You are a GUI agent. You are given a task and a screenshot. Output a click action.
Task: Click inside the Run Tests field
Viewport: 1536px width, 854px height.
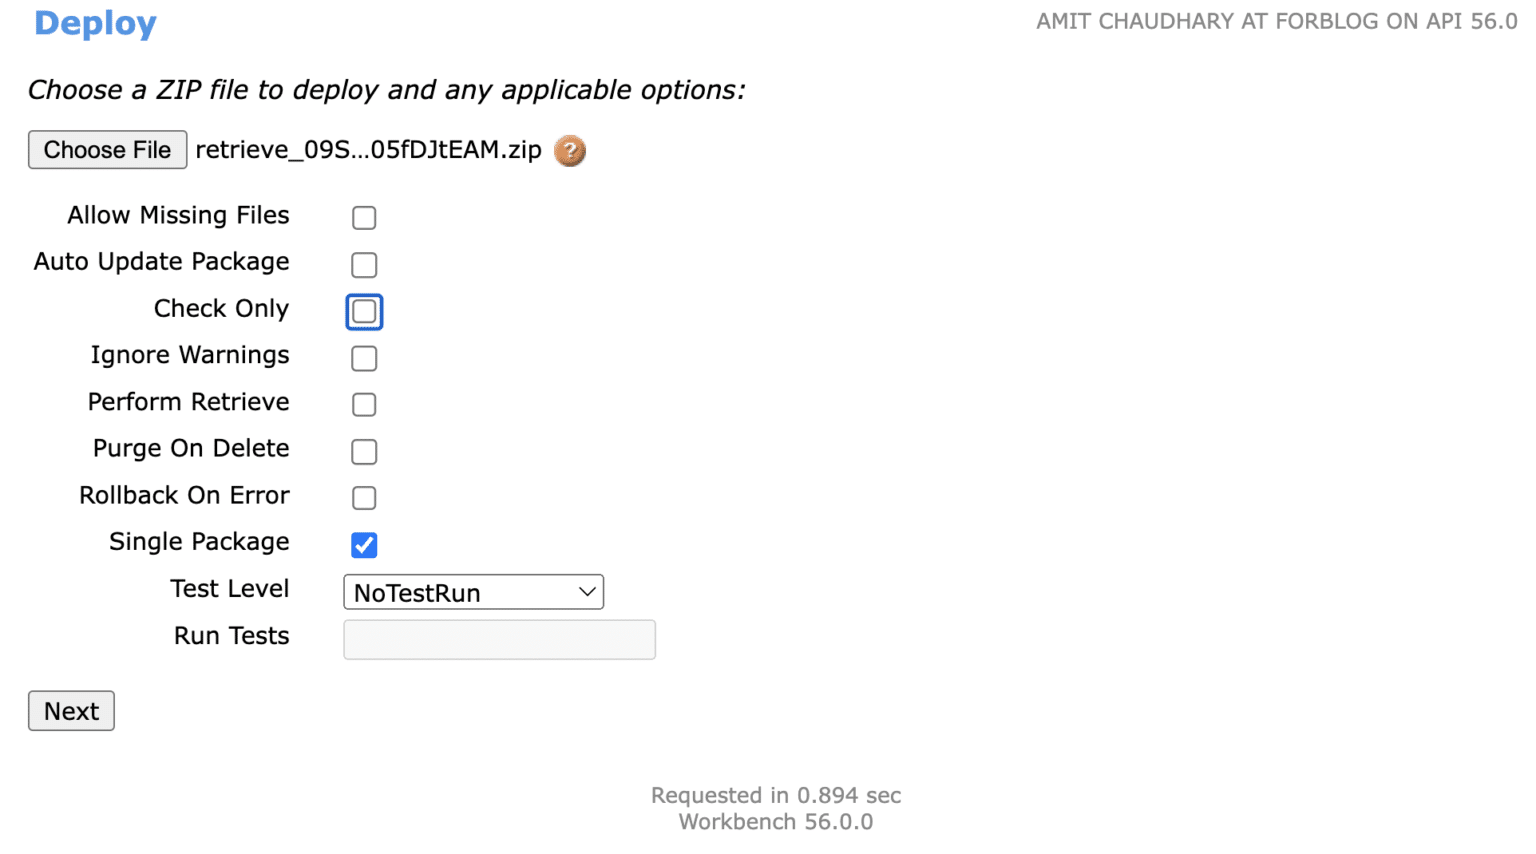(499, 639)
